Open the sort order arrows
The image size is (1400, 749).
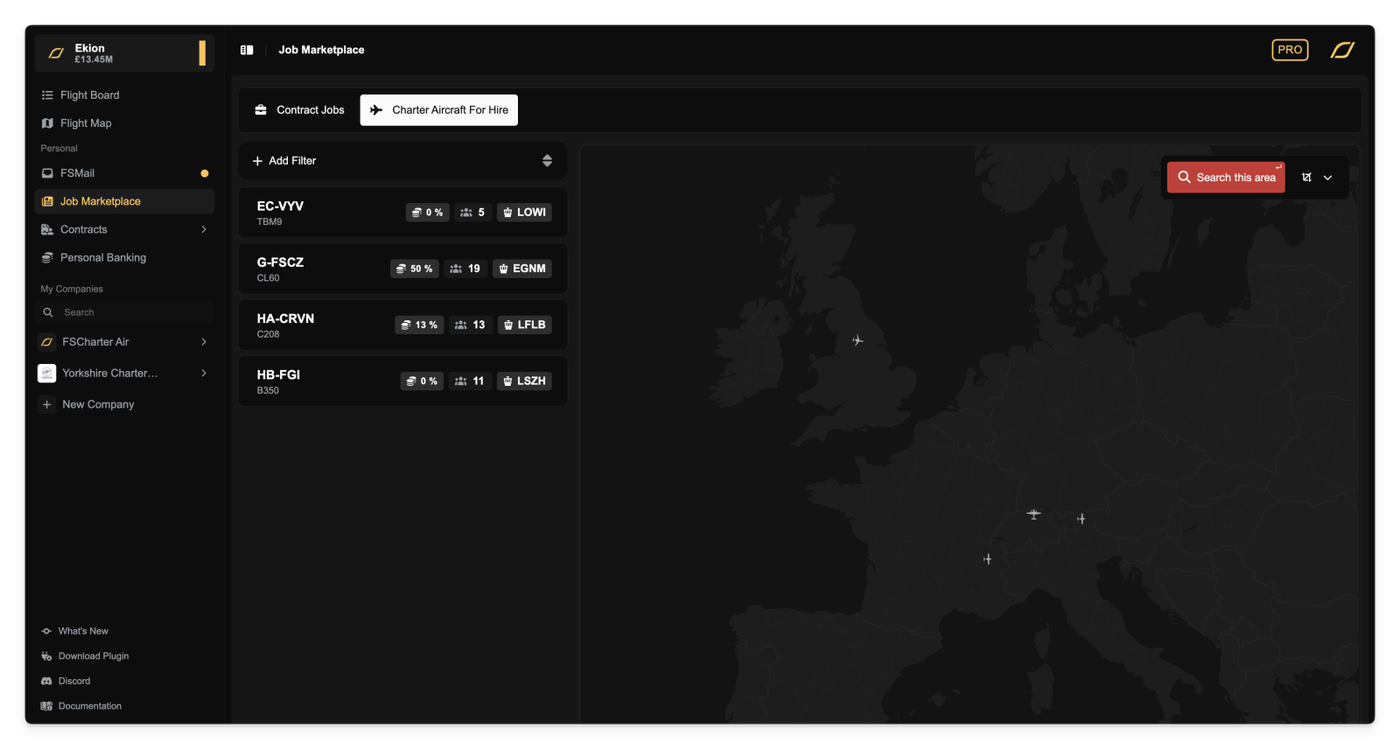(x=547, y=161)
